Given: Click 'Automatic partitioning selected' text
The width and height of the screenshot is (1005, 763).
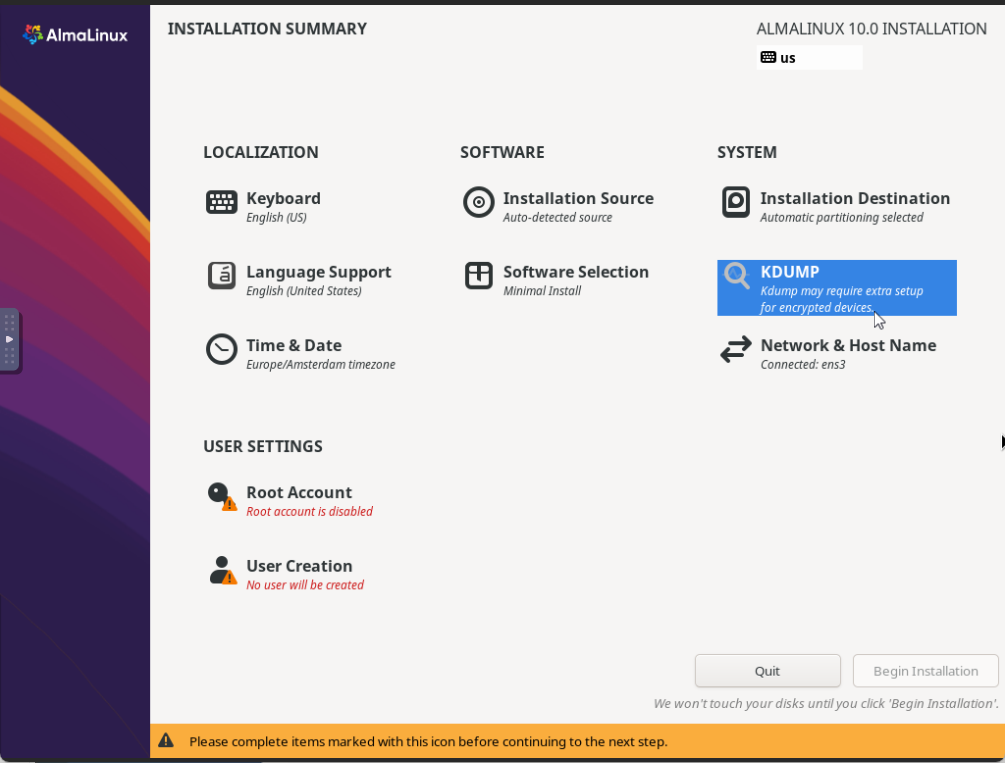Looking at the screenshot, I should pyautogui.click(x=842, y=217).
